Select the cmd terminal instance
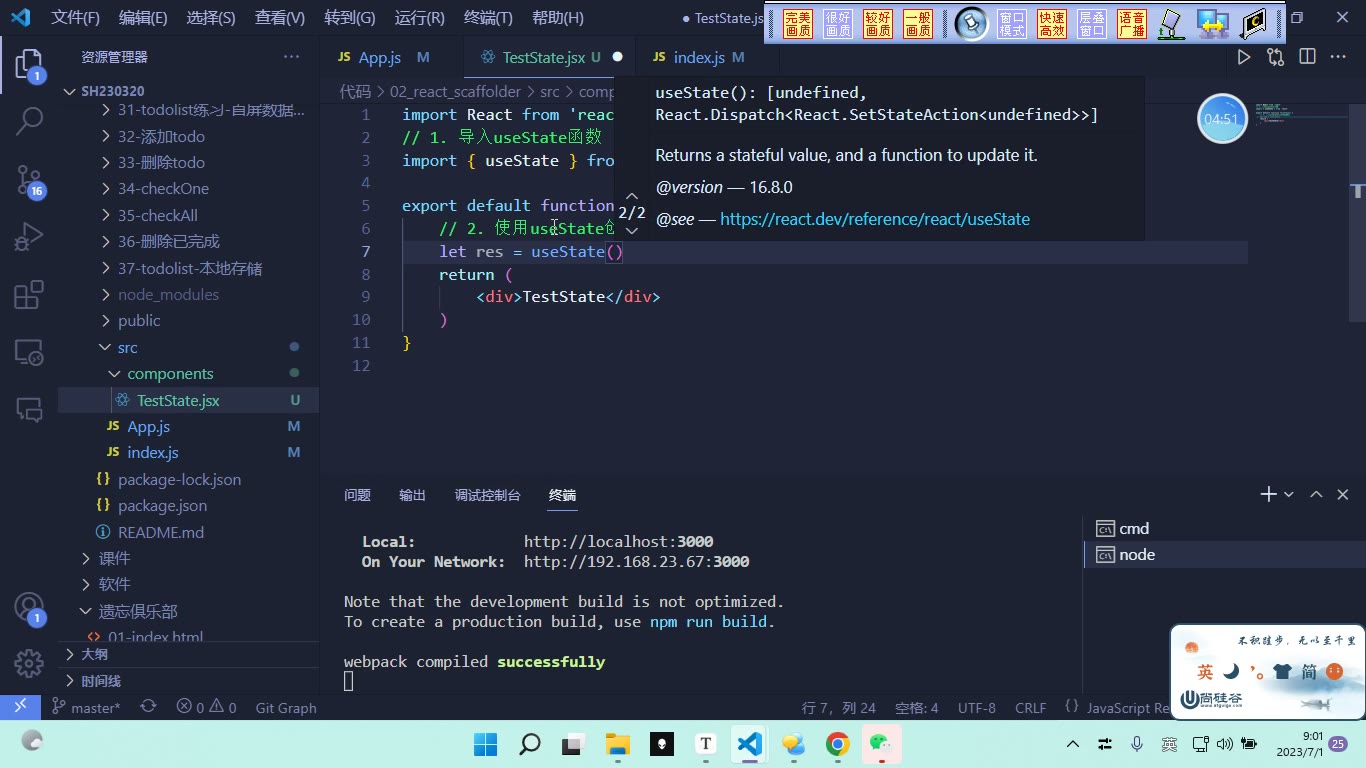Image resolution: width=1366 pixels, height=768 pixels. (x=1134, y=528)
